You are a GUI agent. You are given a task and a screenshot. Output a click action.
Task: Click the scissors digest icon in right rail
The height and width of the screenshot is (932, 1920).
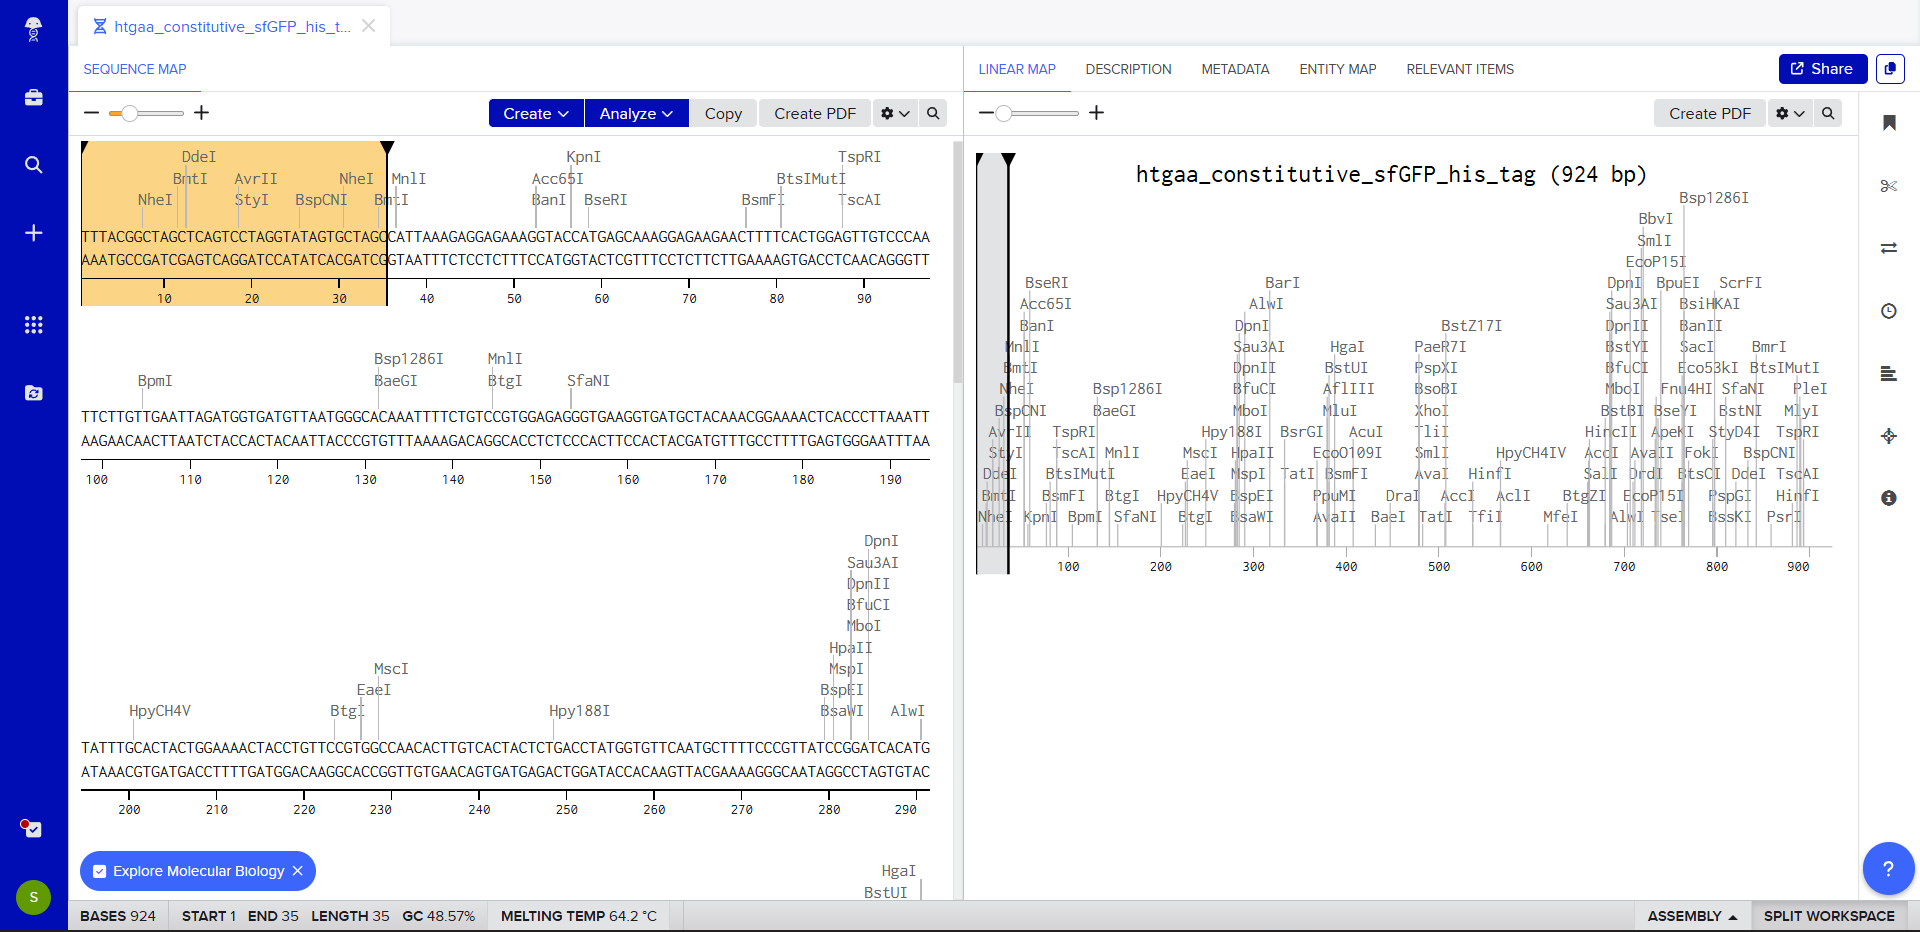click(1888, 186)
